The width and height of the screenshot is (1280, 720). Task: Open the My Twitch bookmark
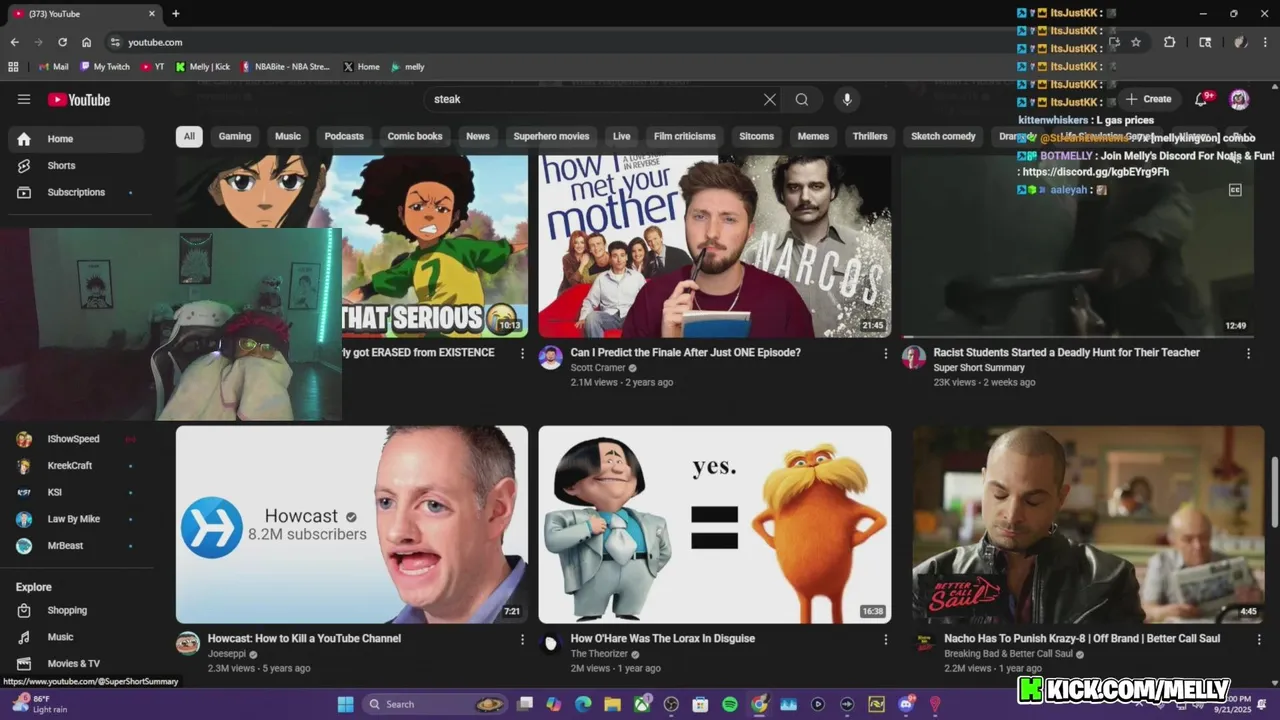click(x=105, y=67)
